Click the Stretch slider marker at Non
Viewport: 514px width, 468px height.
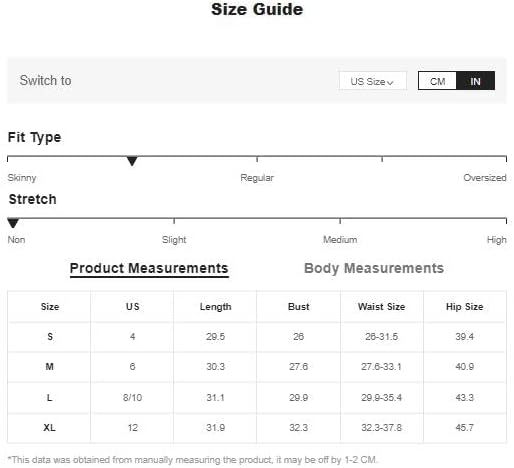click(x=13, y=223)
